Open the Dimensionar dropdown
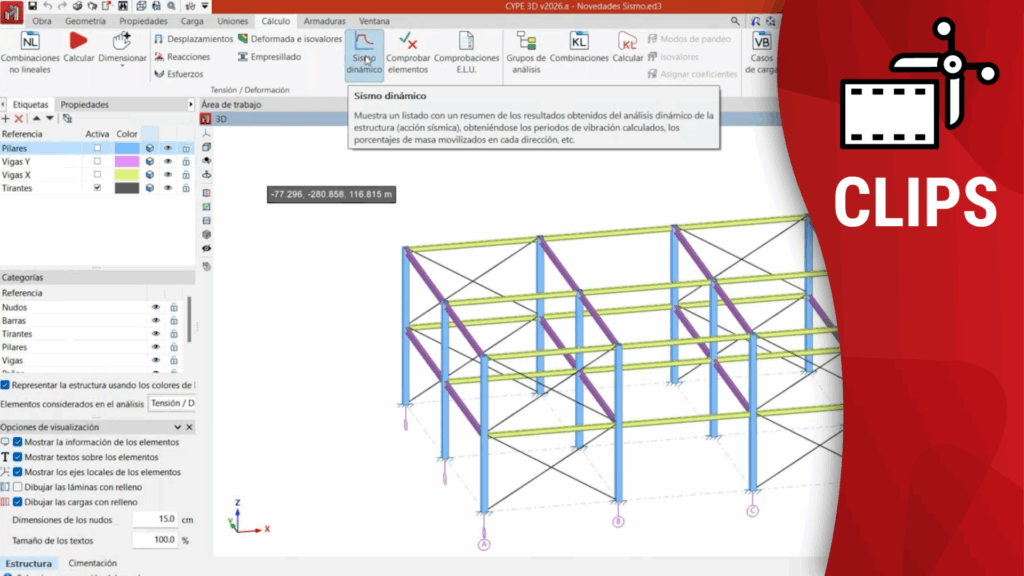The image size is (1024, 576). click(122, 58)
